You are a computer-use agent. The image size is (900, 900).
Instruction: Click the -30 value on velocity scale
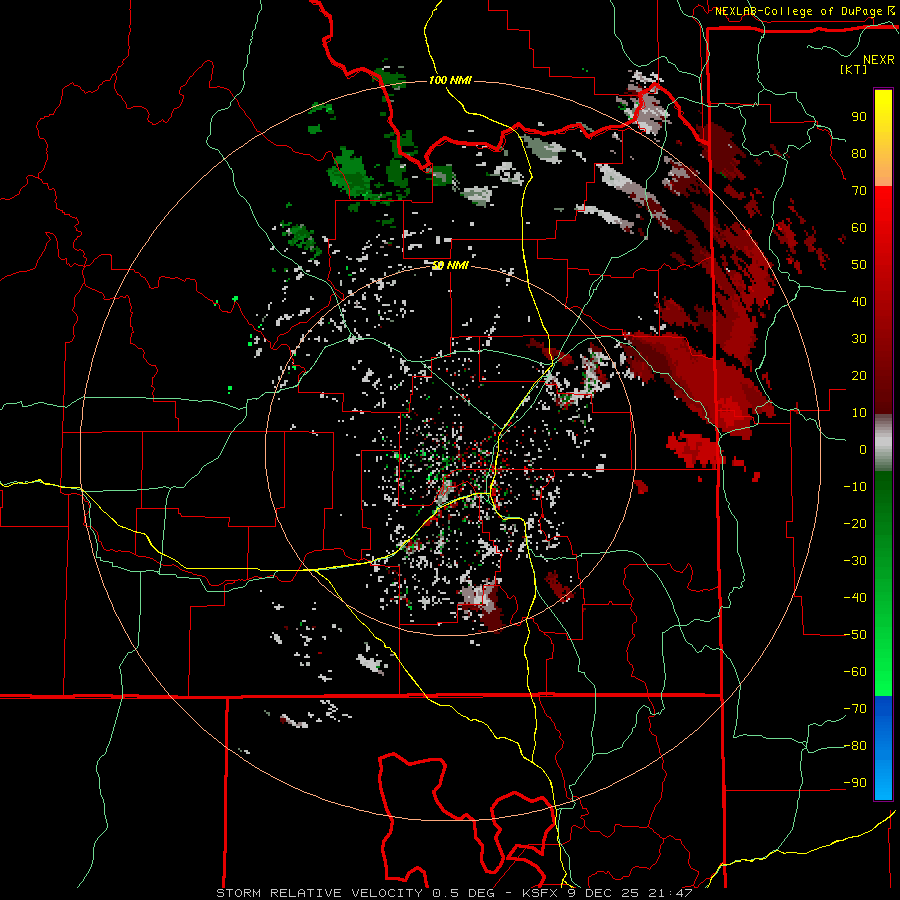pos(855,561)
